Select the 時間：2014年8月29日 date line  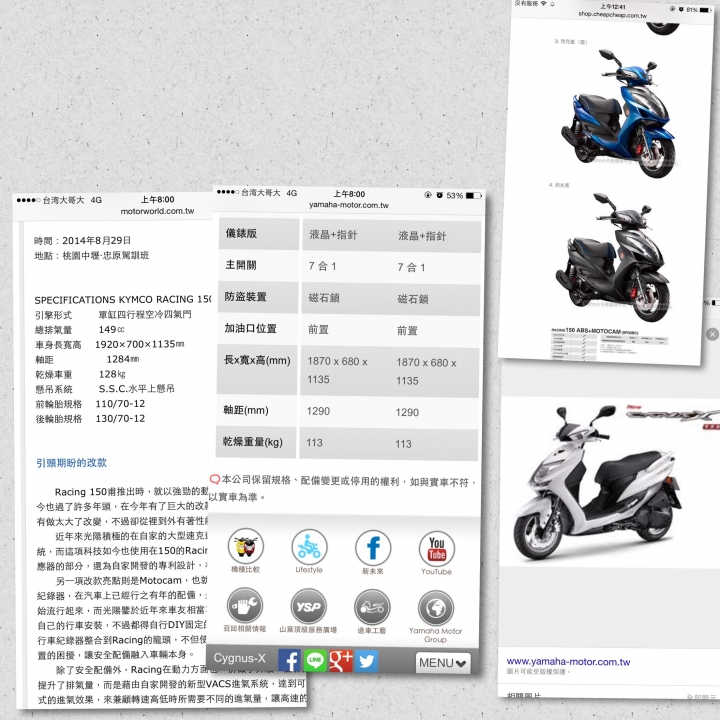pos(83,240)
